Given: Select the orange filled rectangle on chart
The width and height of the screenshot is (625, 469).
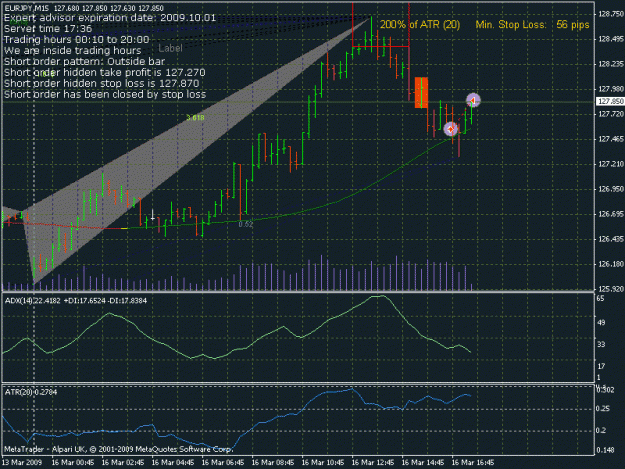Looking at the screenshot, I should (x=421, y=92).
